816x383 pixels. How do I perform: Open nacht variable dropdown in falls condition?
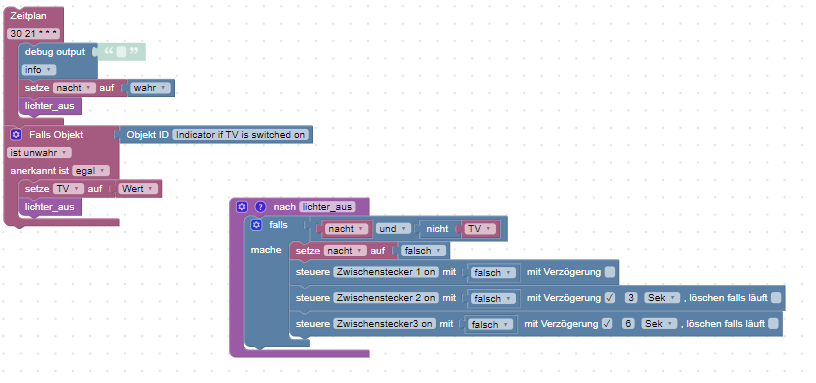click(x=347, y=229)
